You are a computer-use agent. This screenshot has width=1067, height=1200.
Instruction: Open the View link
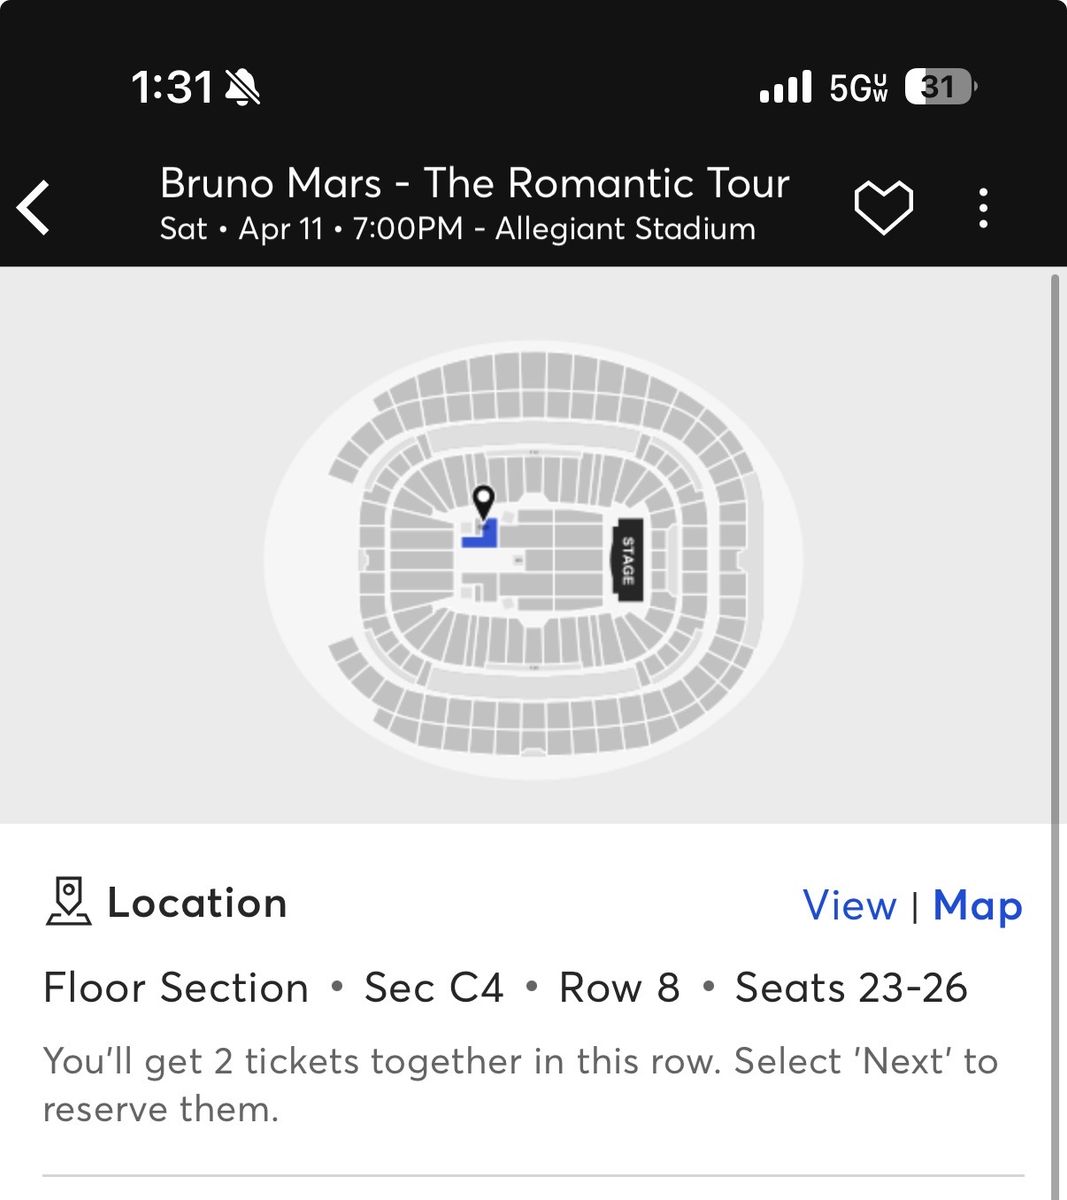(x=849, y=905)
